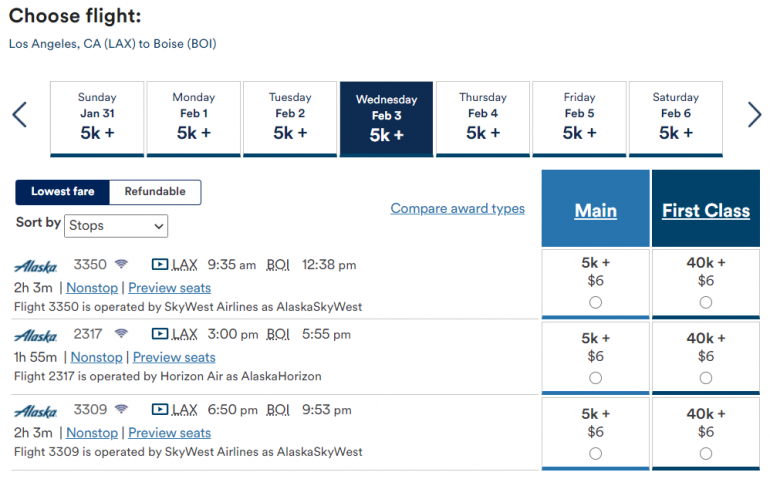Screen dimensions: 770x479
Task: Select the Lowest fare option
Action: [62, 192]
